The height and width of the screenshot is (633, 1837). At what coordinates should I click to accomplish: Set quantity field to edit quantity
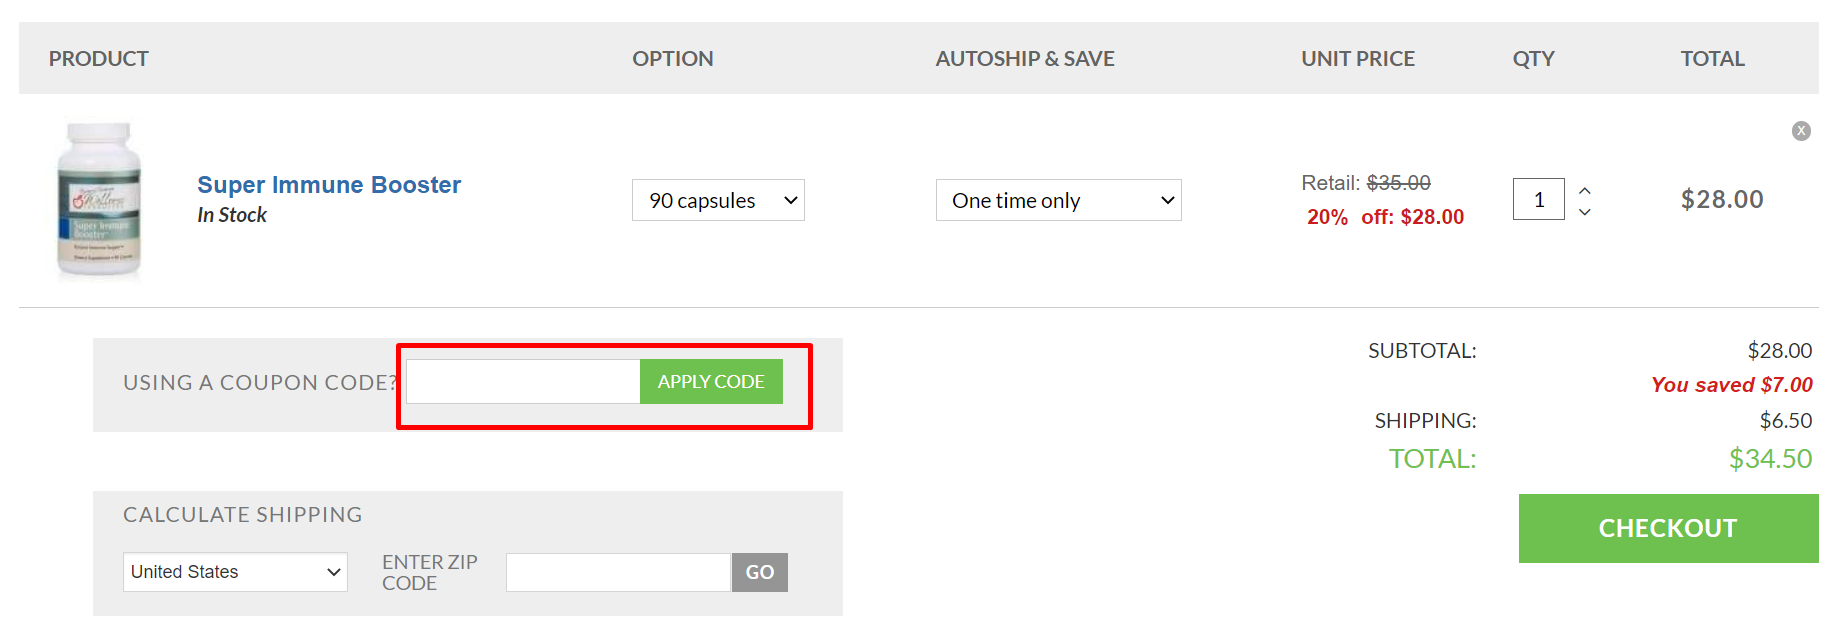pos(1537,199)
